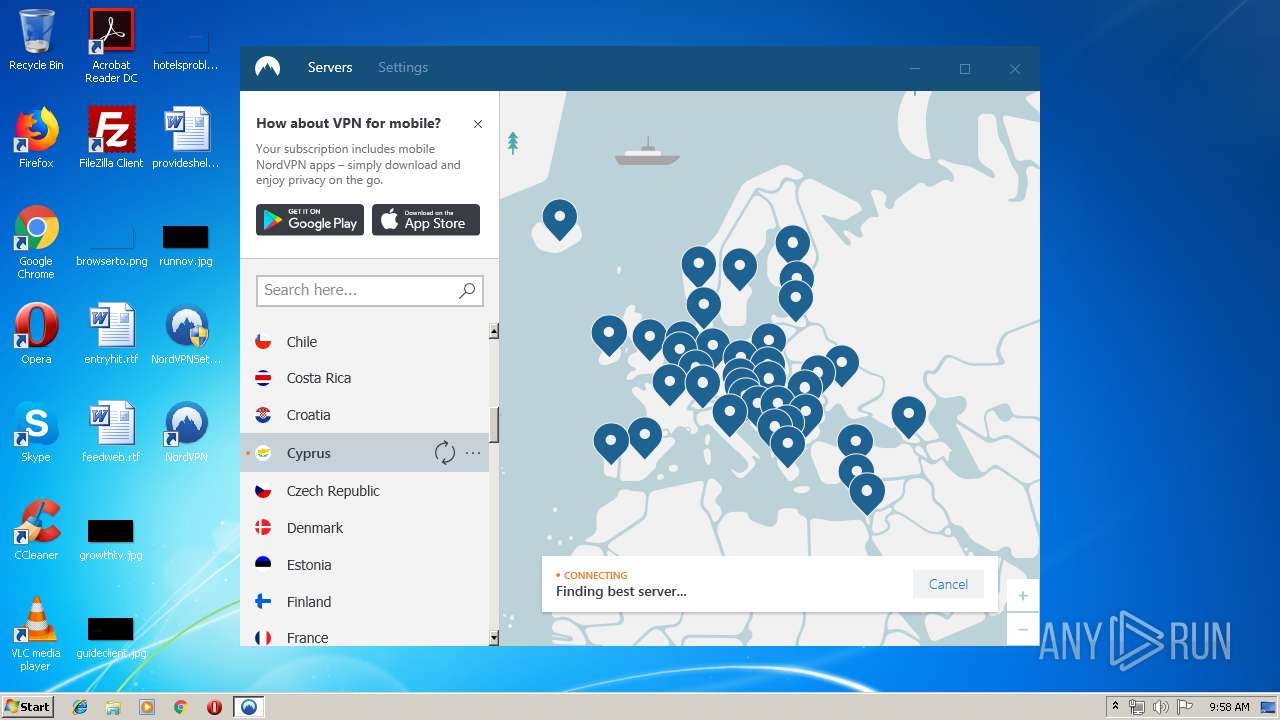
Task: Select Estonia in the country list
Action: (x=364, y=565)
